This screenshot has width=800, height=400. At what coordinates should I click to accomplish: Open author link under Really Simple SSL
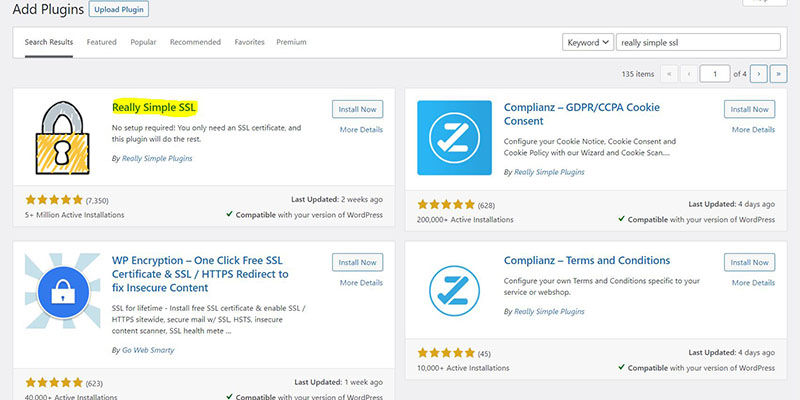tap(157, 159)
